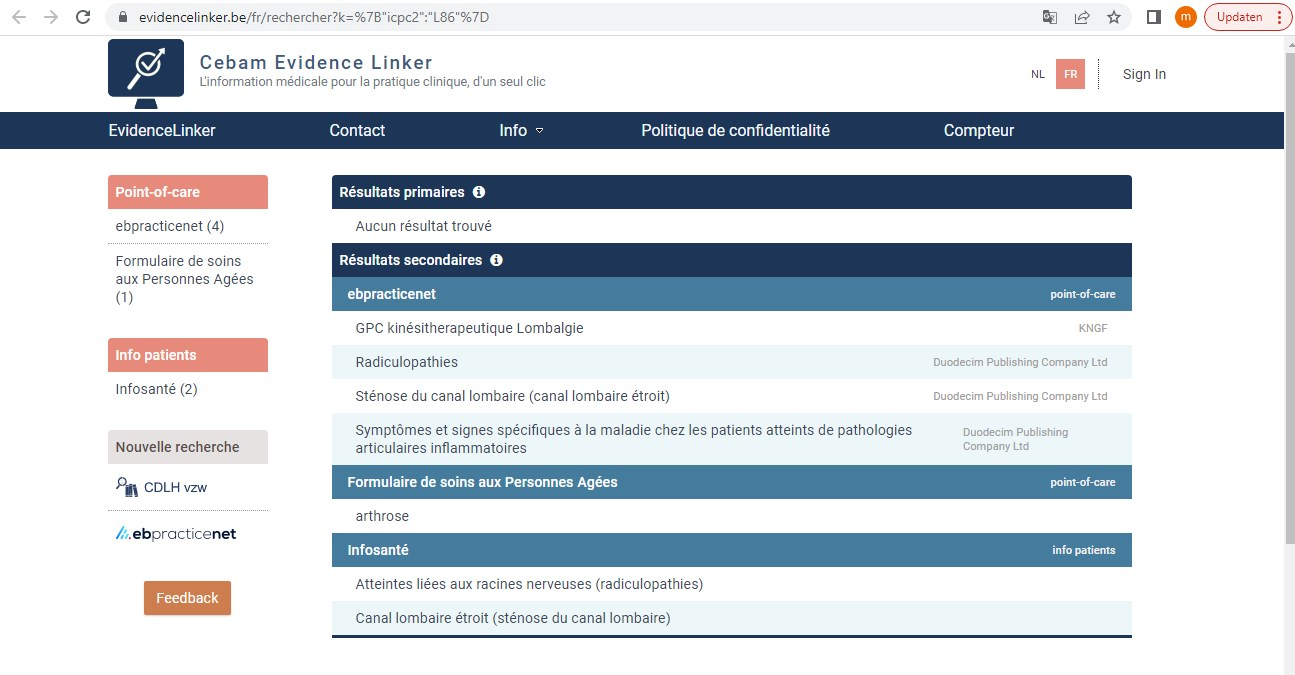Viewport: 1295px width, 675px height.
Task: Click the info icon beside Résultats primaires
Action: (479, 192)
